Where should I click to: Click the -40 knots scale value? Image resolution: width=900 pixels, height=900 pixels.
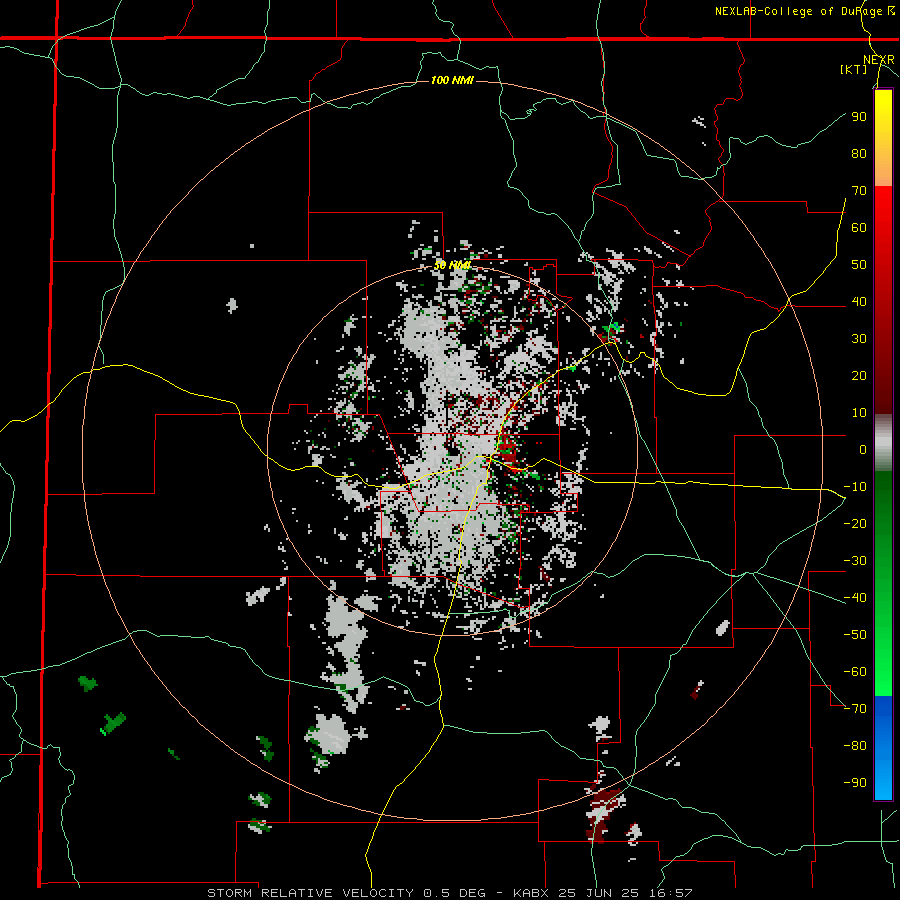[x=855, y=598]
